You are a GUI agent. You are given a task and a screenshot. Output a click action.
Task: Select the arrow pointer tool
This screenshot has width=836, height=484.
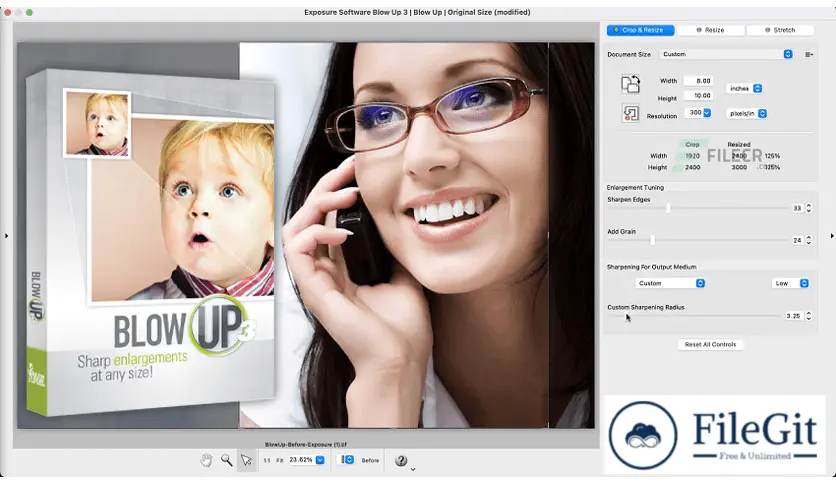[x=246, y=460]
